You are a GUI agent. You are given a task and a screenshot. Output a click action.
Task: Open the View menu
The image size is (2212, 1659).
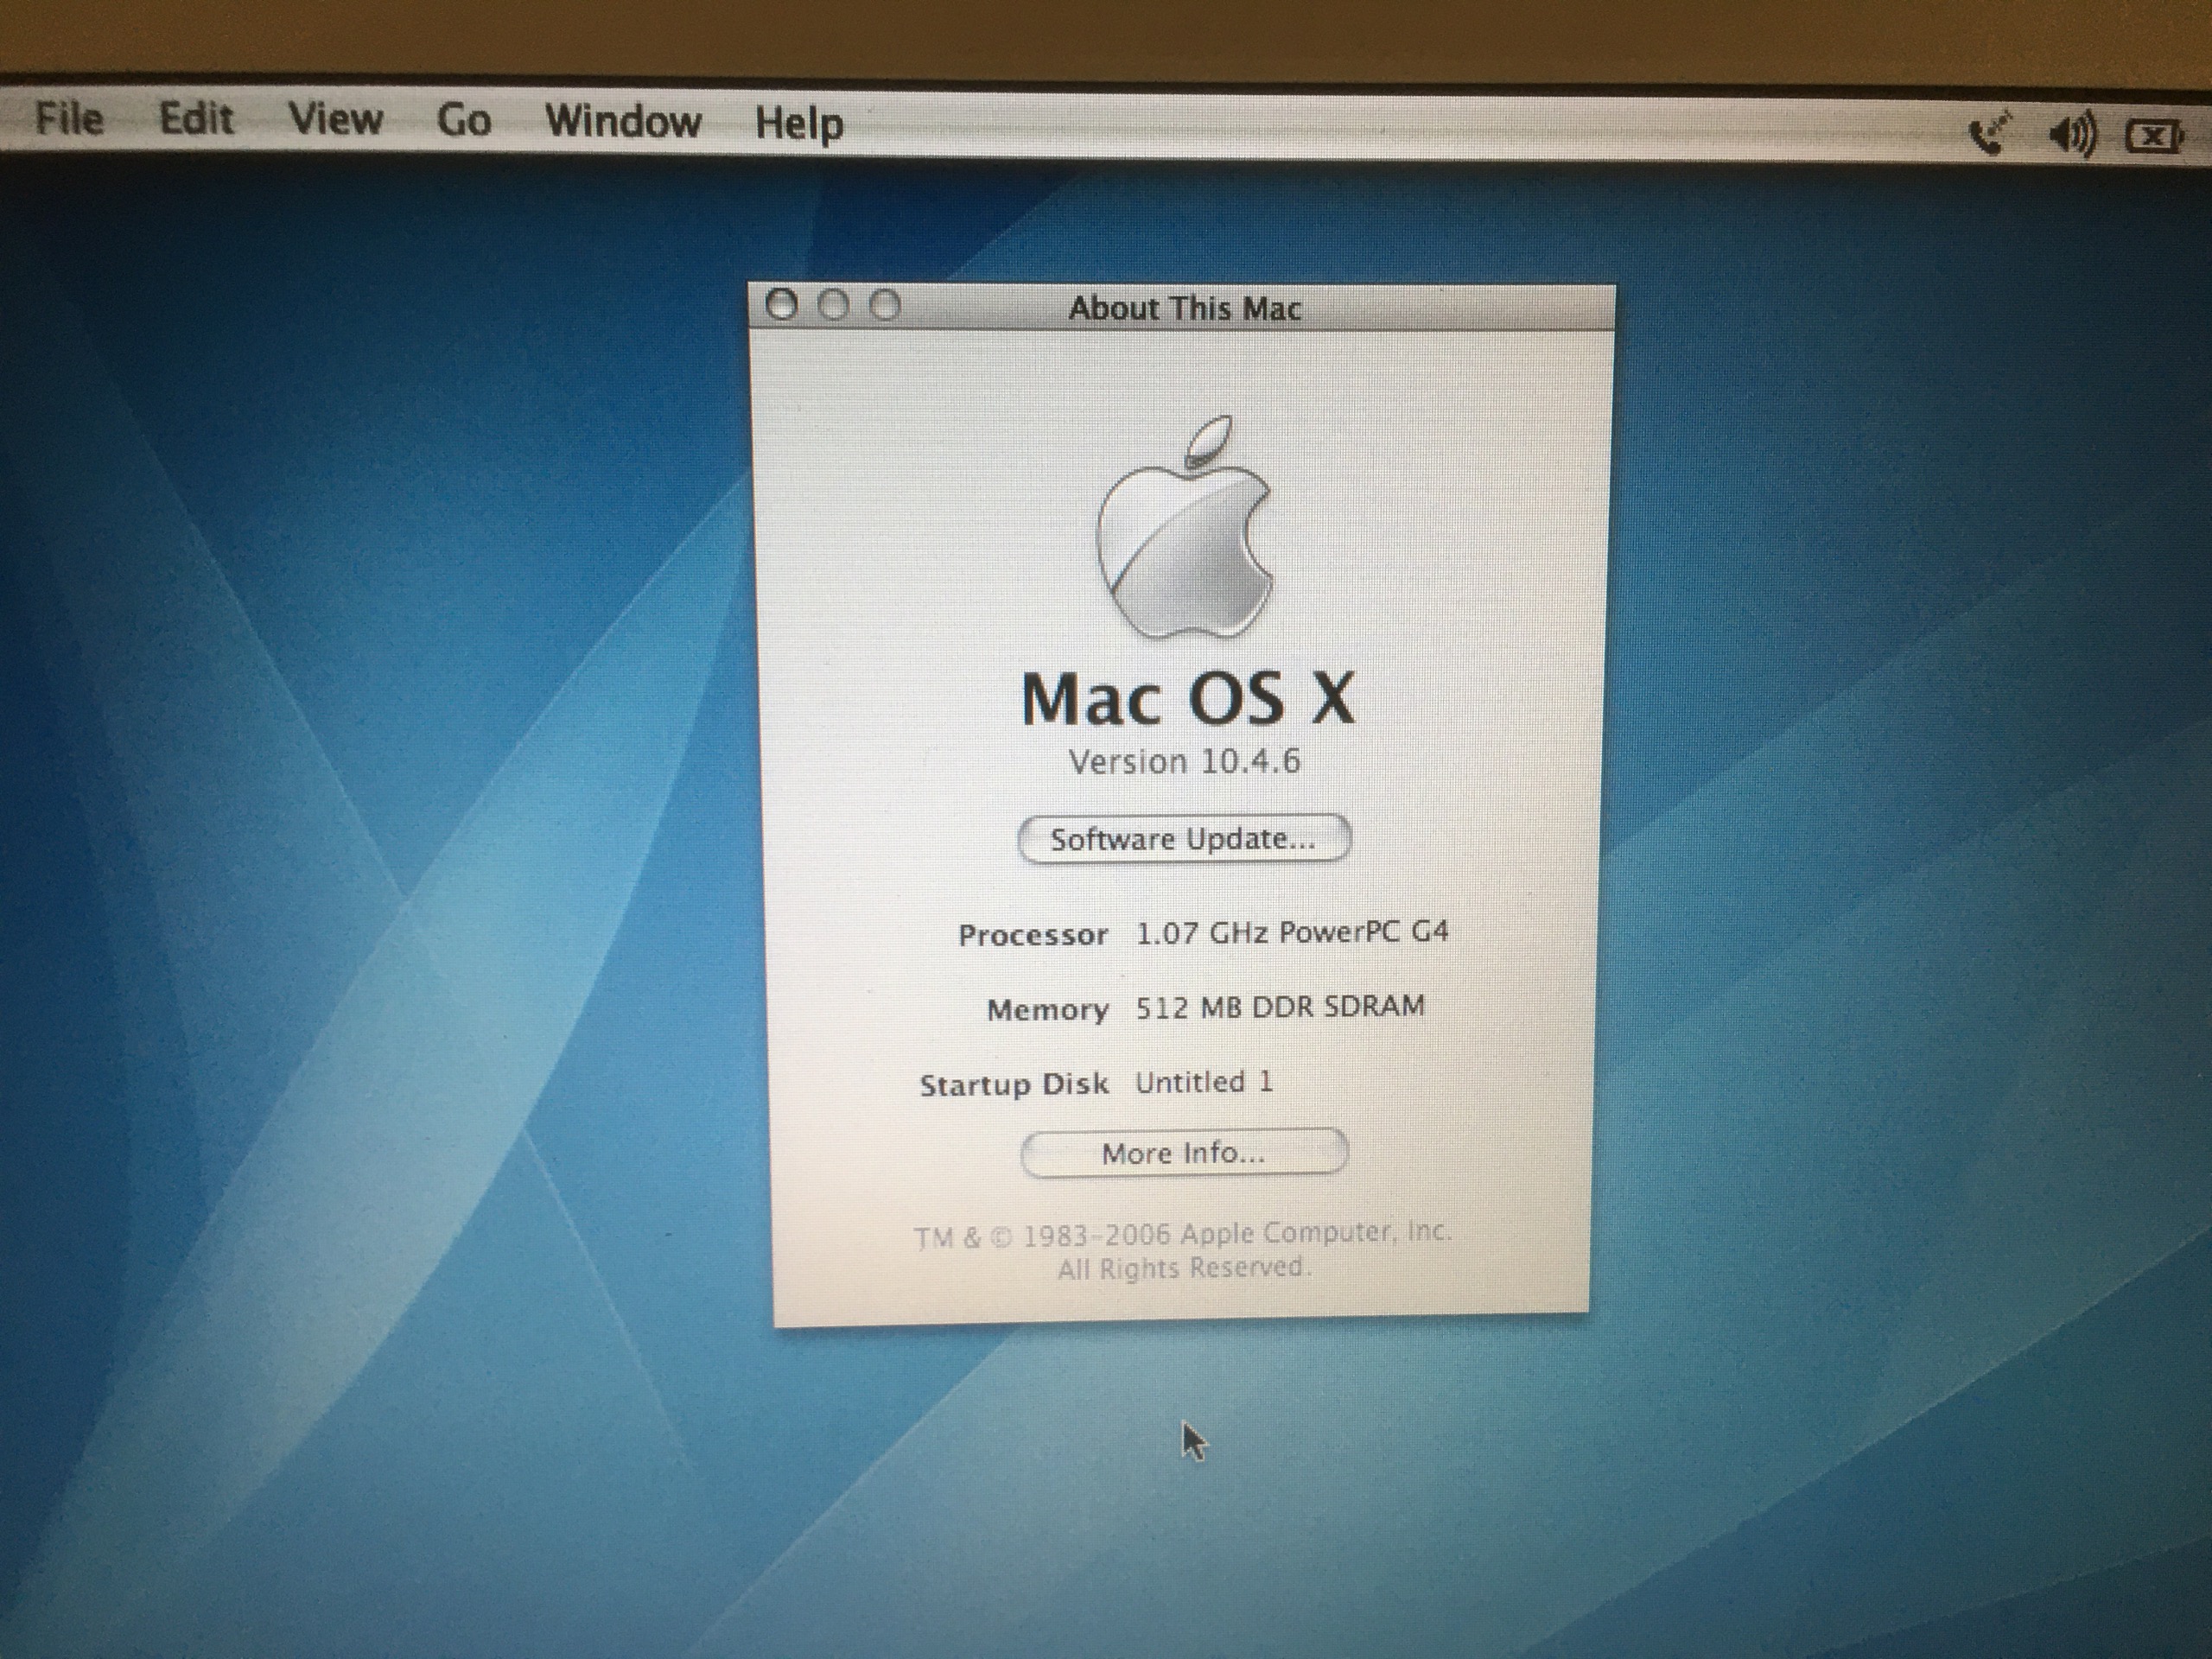coord(335,120)
